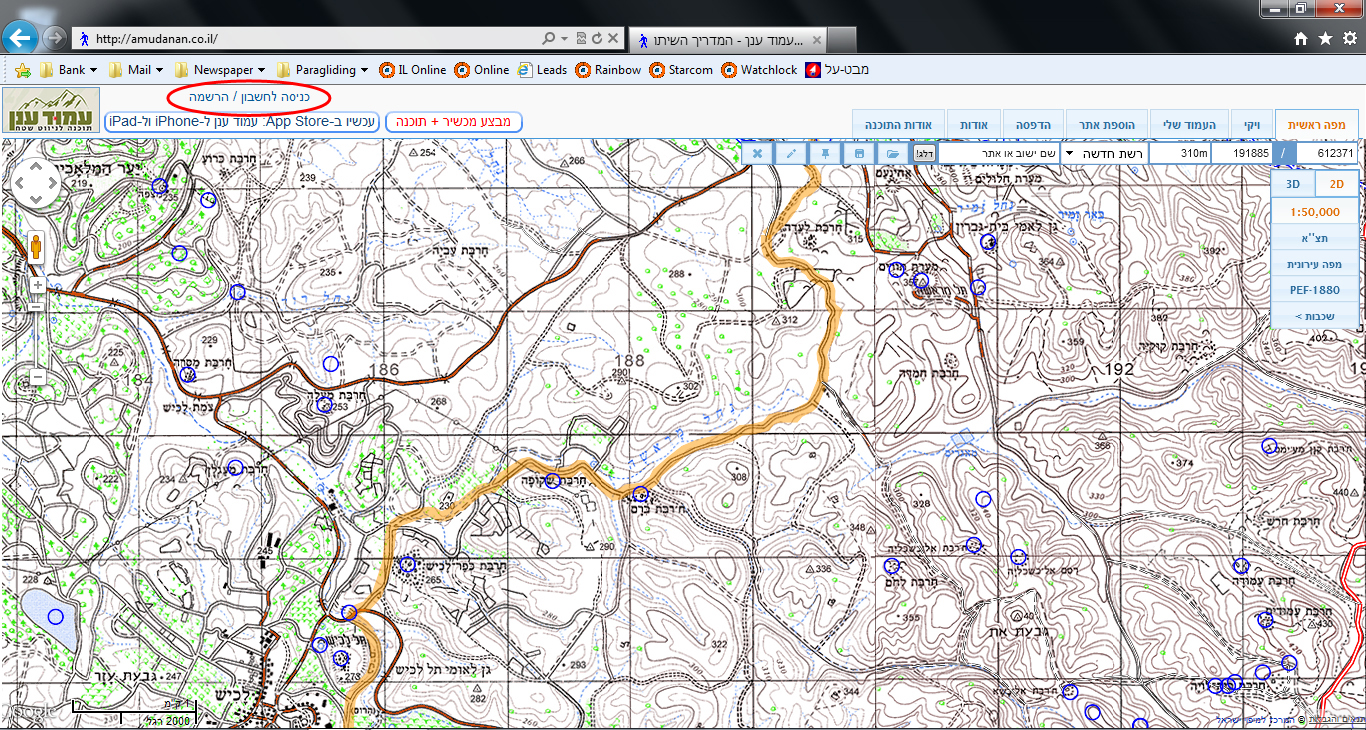This screenshot has width=1366, height=730.
Task: Click the save diskette icon in map toolbar
Action: 858,153
